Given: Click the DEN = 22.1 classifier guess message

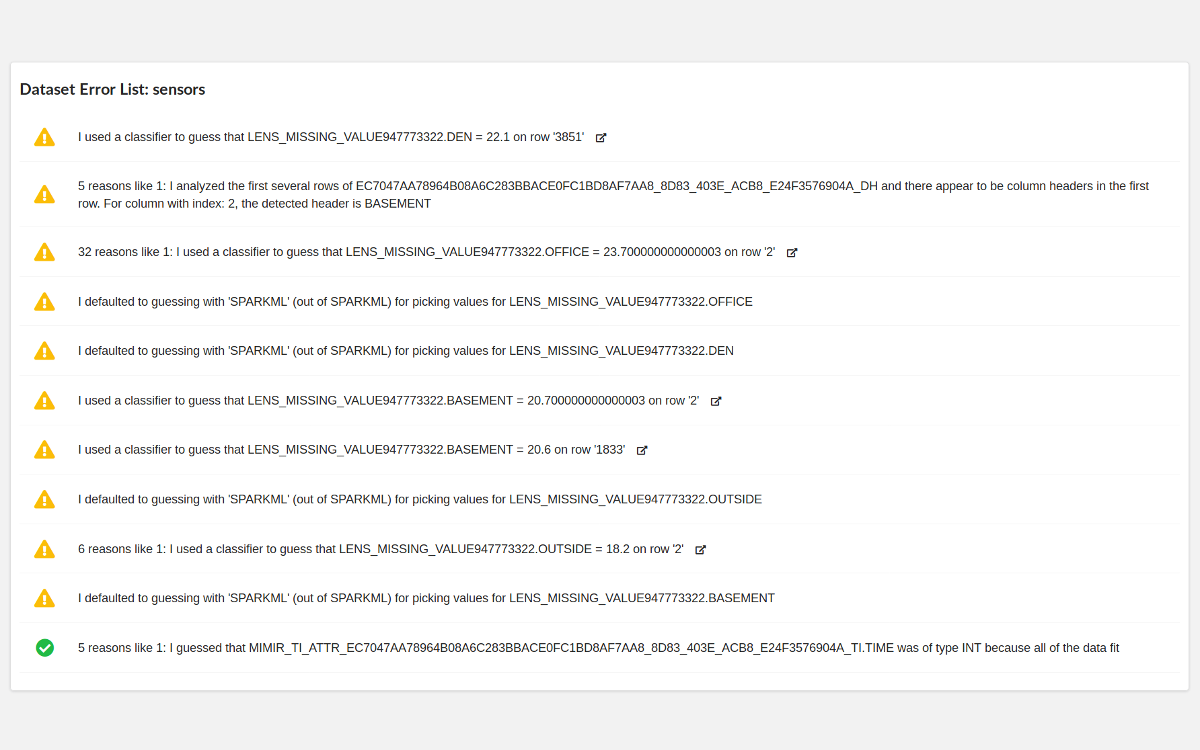Looking at the screenshot, I should [x=330, y=137].
